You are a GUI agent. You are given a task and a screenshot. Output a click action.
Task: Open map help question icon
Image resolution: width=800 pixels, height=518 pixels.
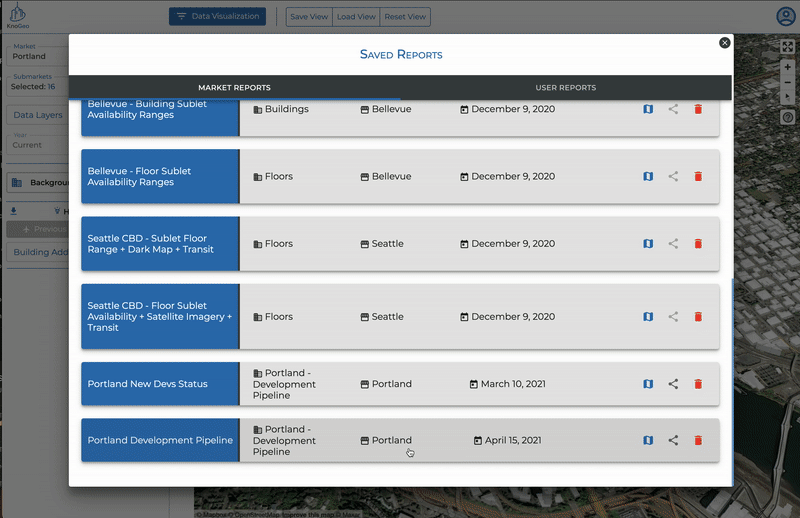[x=787, y=118]
